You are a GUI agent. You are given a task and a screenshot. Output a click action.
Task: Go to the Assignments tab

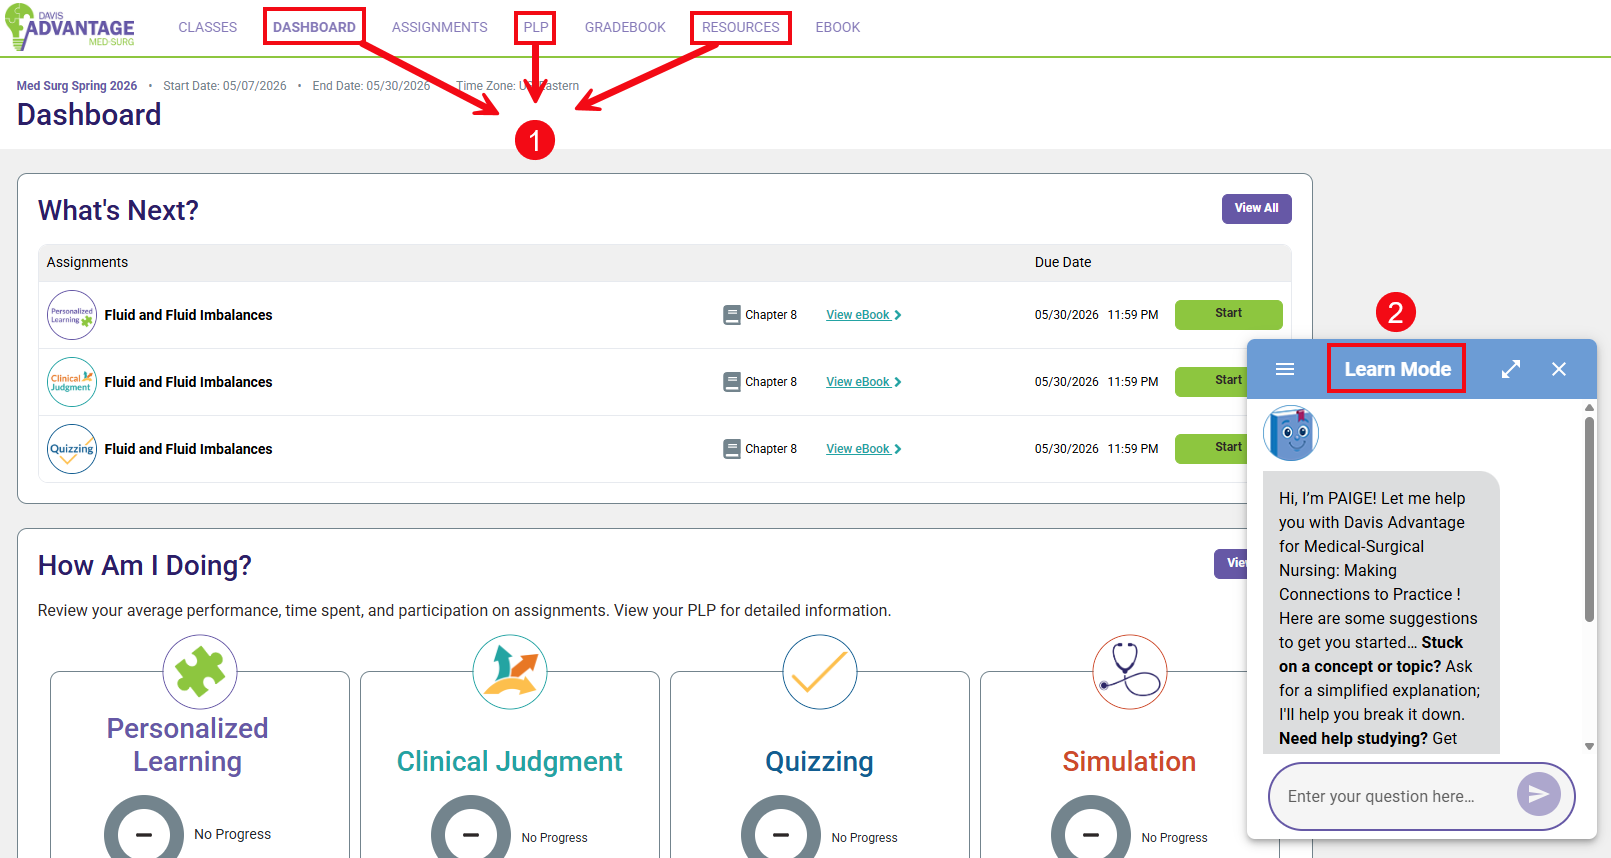439,27
